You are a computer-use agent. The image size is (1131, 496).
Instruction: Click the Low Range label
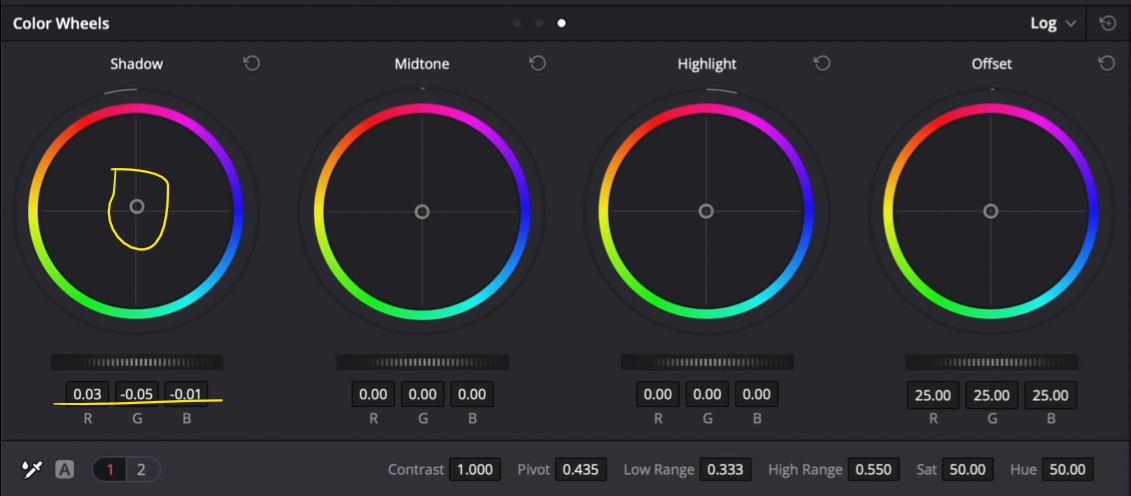(x=659, y=470)
